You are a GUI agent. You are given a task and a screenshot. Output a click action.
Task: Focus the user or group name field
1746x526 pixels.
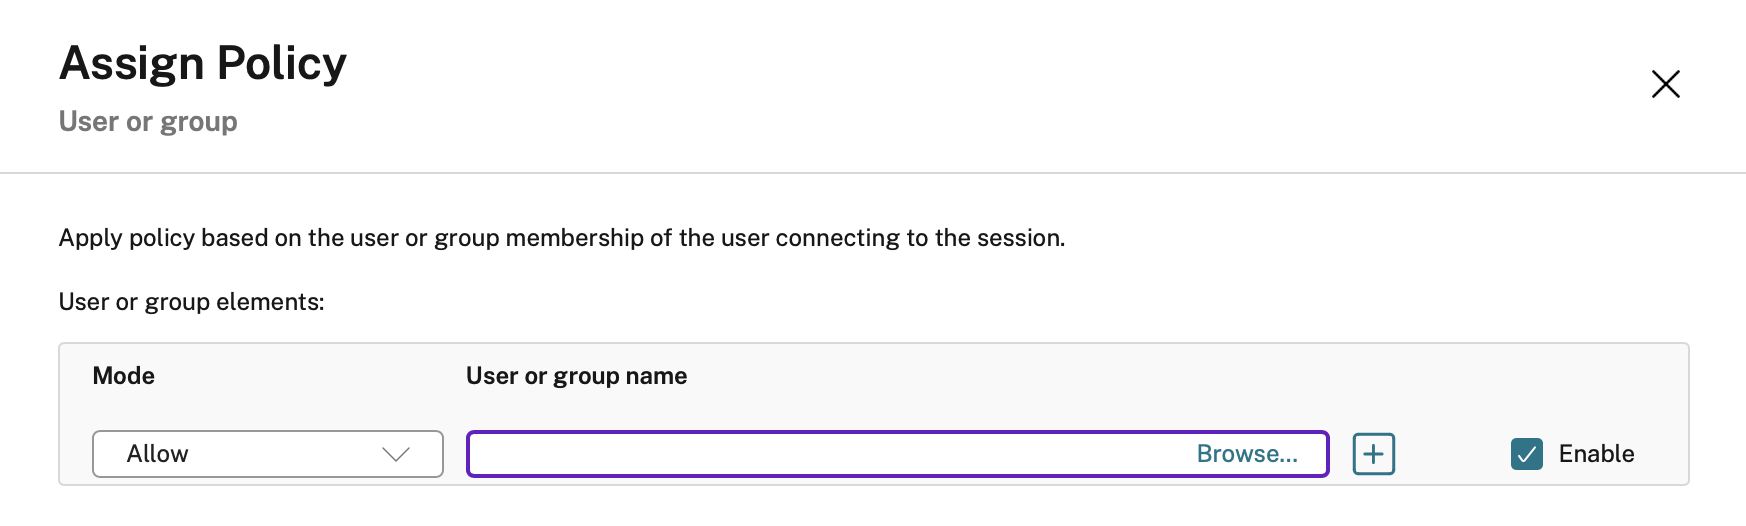pyautogui.click(x=820, y=454)
